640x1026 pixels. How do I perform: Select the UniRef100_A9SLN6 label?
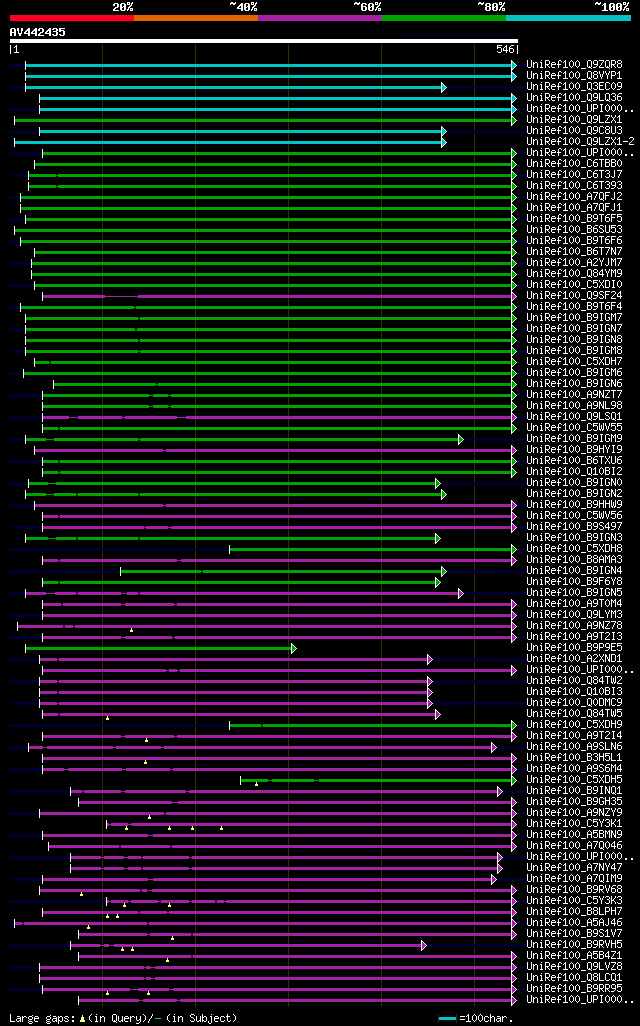[575, 747]
